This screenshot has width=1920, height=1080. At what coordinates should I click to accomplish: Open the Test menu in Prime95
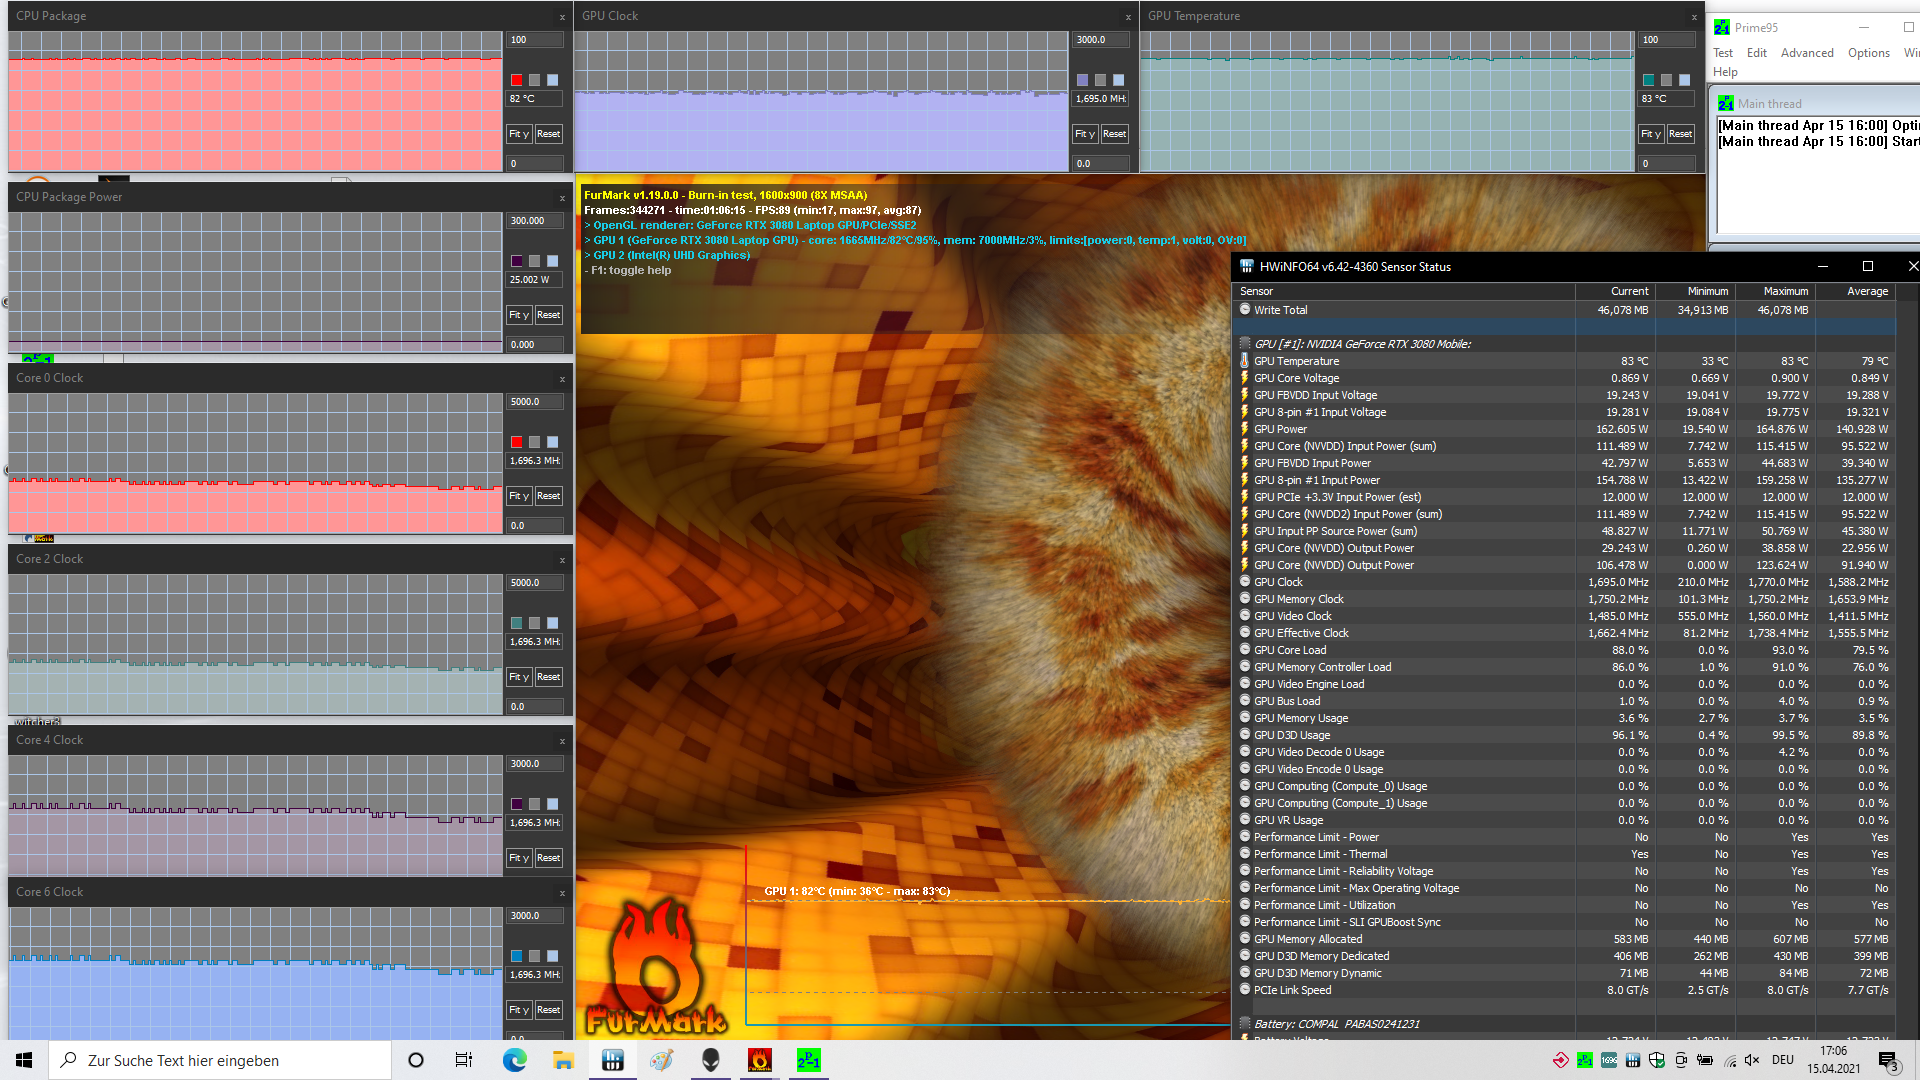[x=1723, y=53]
